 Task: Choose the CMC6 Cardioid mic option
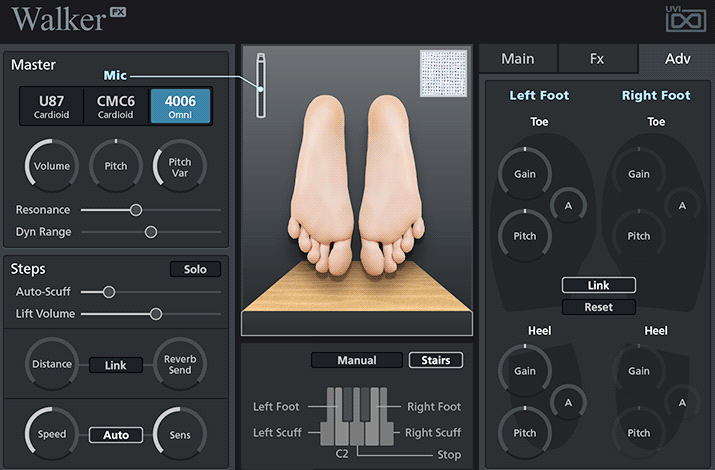(x=115, y=106)
